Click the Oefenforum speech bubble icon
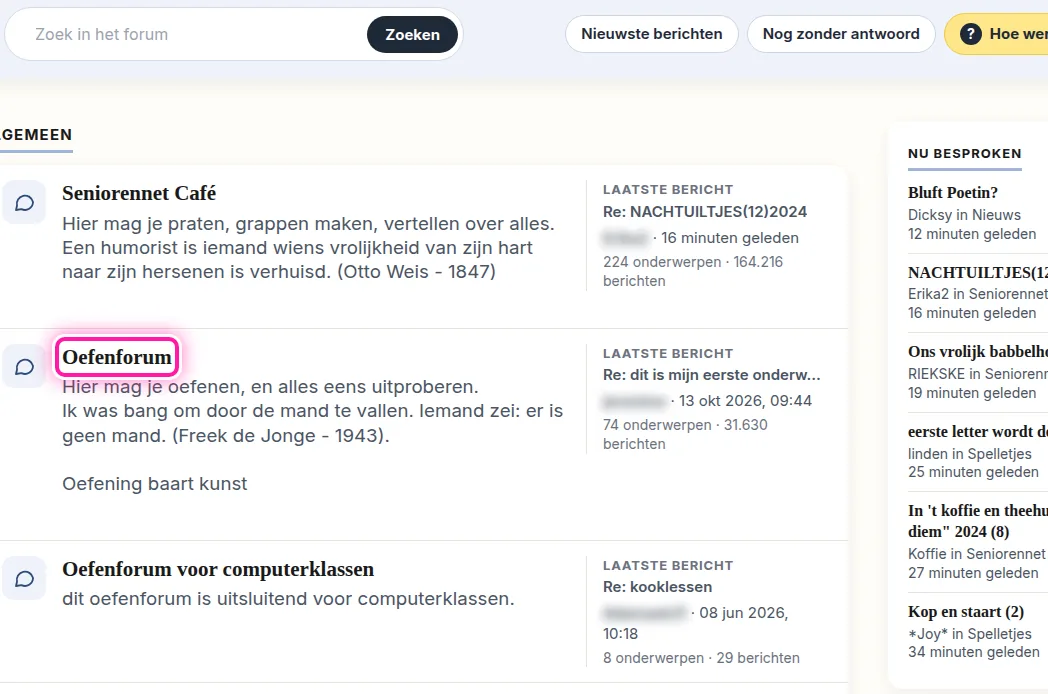This screenshot has width=1048, height=694. click(x=24, y=366)
